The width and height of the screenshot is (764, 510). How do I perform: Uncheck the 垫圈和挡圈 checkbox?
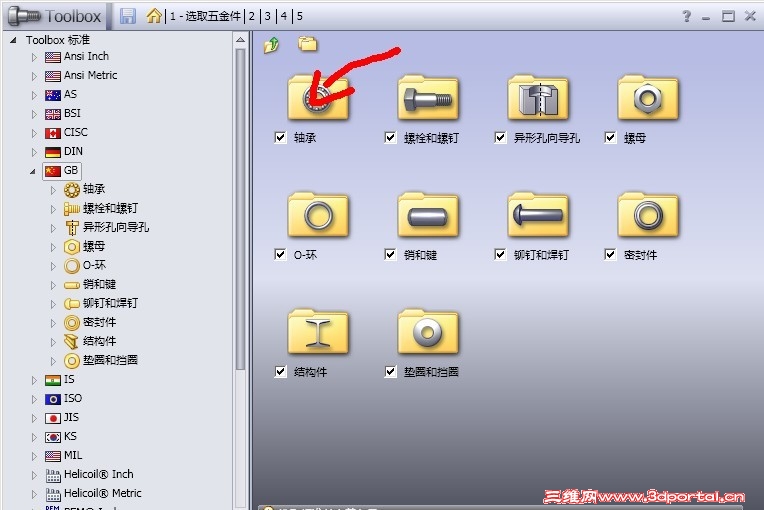point(390,372)
